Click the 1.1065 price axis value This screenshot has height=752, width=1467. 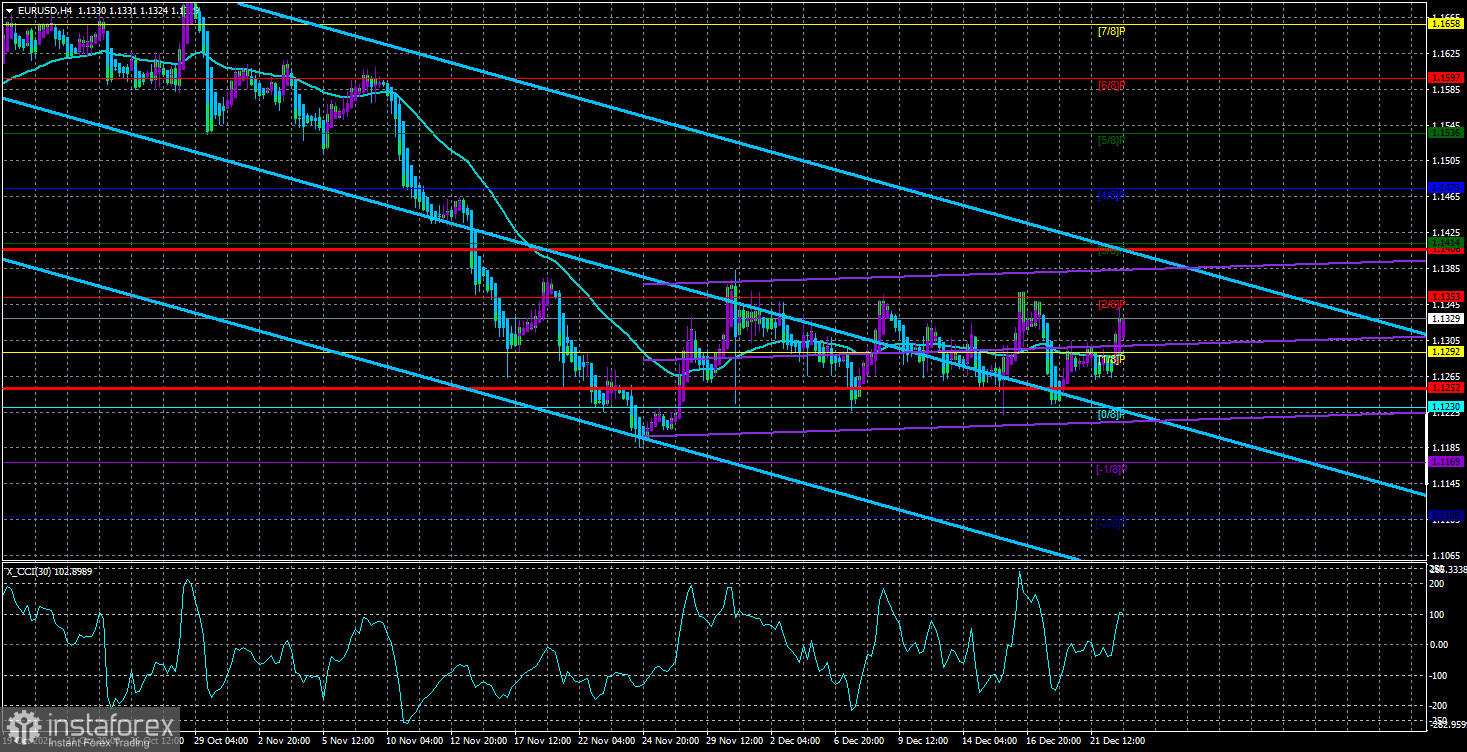point(1446,556)
